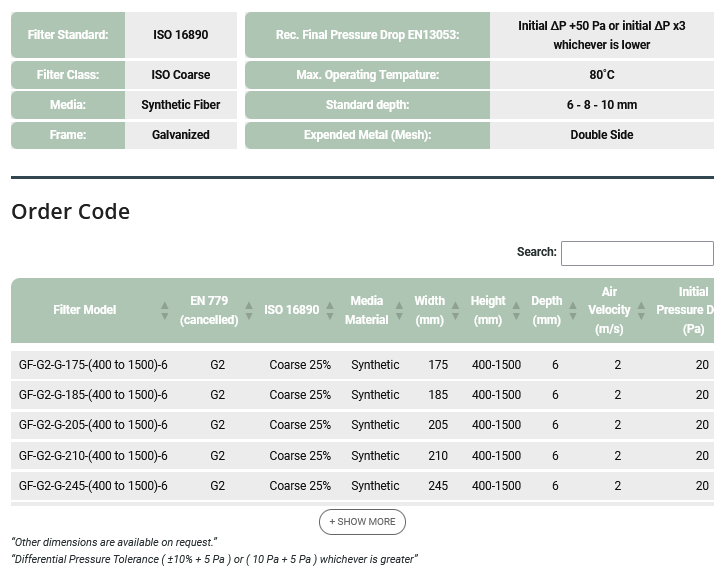
Task: Click the Double Side mesh value cell
Action: tap(602, 135)
